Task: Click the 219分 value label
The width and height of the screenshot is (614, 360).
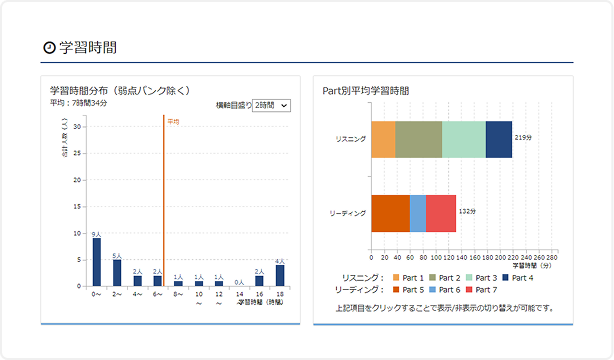Action: pos(523,137)
